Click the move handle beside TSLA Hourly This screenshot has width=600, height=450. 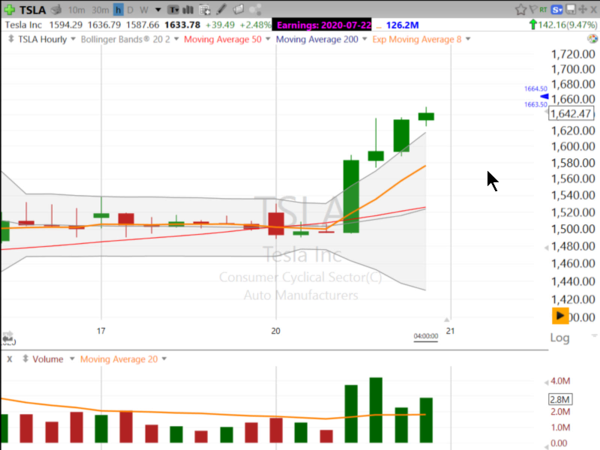tap(9, 40)
